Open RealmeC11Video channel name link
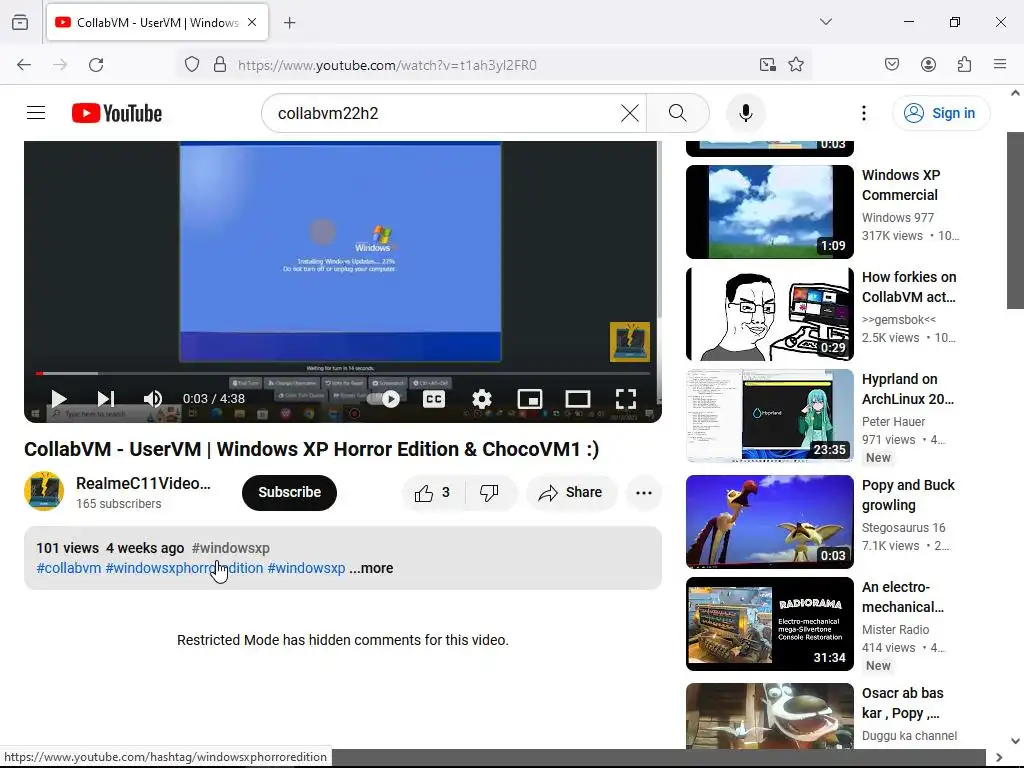The width and height of the screenshot is (1024, 768). (x=143, y=483)
